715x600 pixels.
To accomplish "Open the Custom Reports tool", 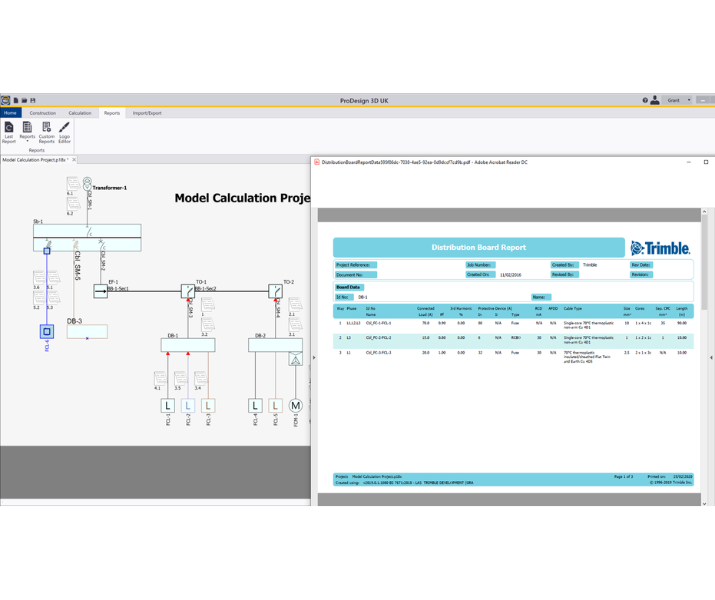I will coord(46,132).
